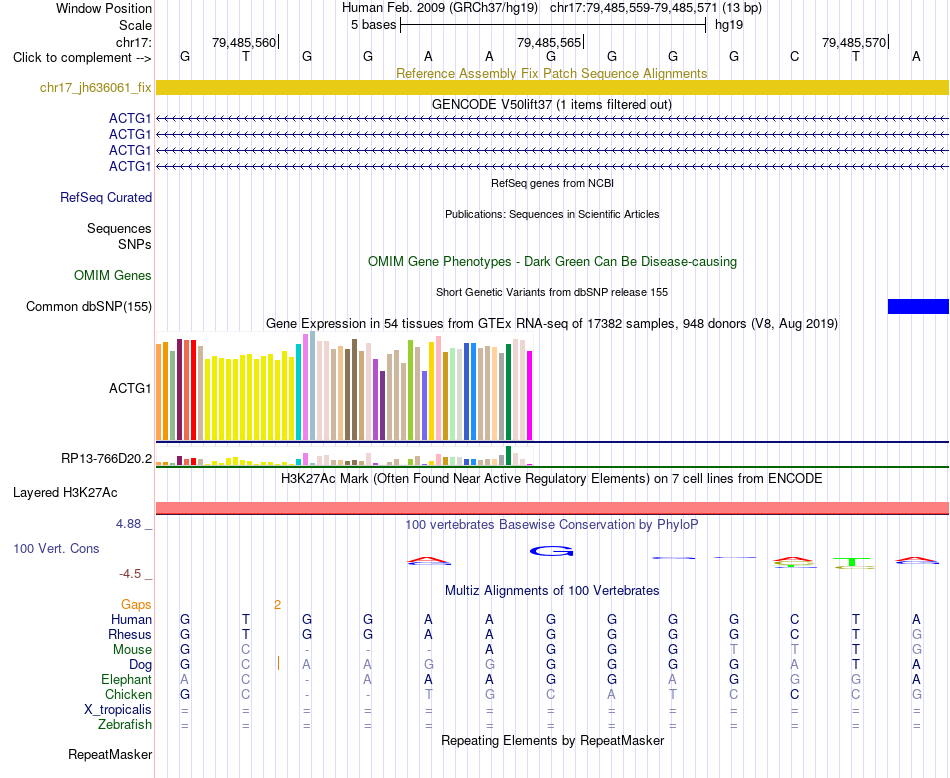Viewport: 950px width, 778px height.
Task: Click the 'Sequences' publications track label
Action: tap(119, 228)
